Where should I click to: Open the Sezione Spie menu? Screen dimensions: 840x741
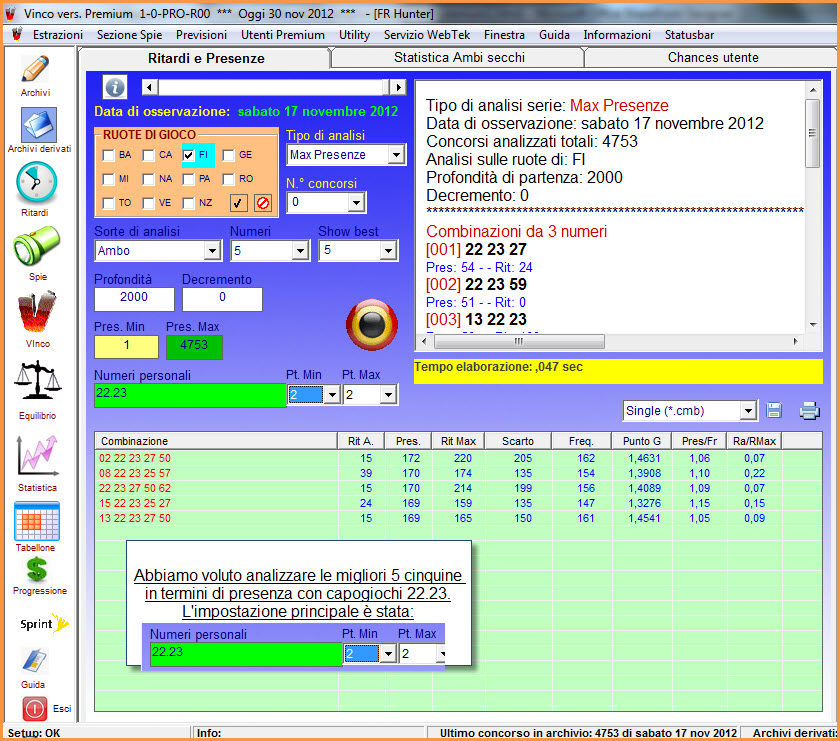[129, 35]
